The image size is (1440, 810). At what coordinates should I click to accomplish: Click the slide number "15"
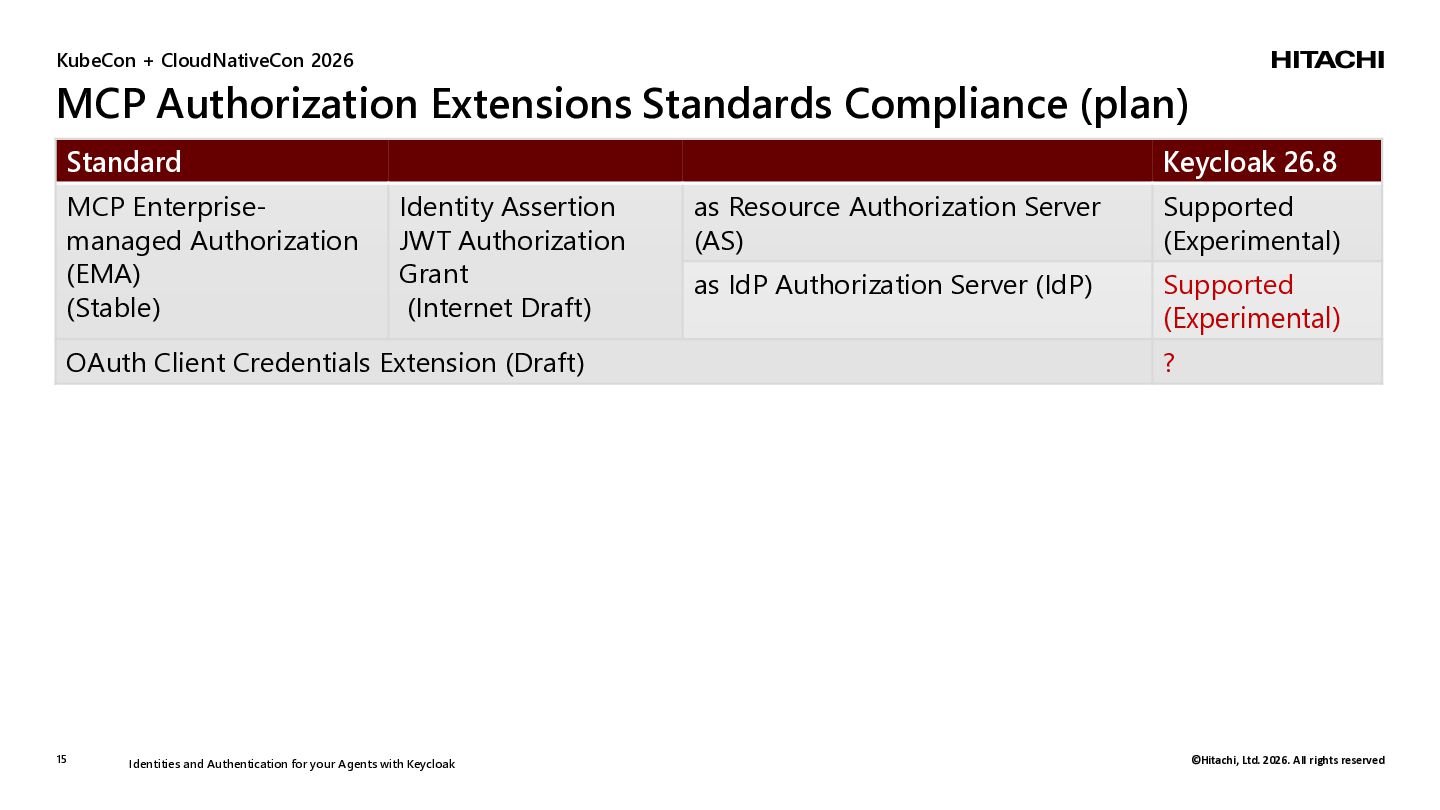click(62, 760)
